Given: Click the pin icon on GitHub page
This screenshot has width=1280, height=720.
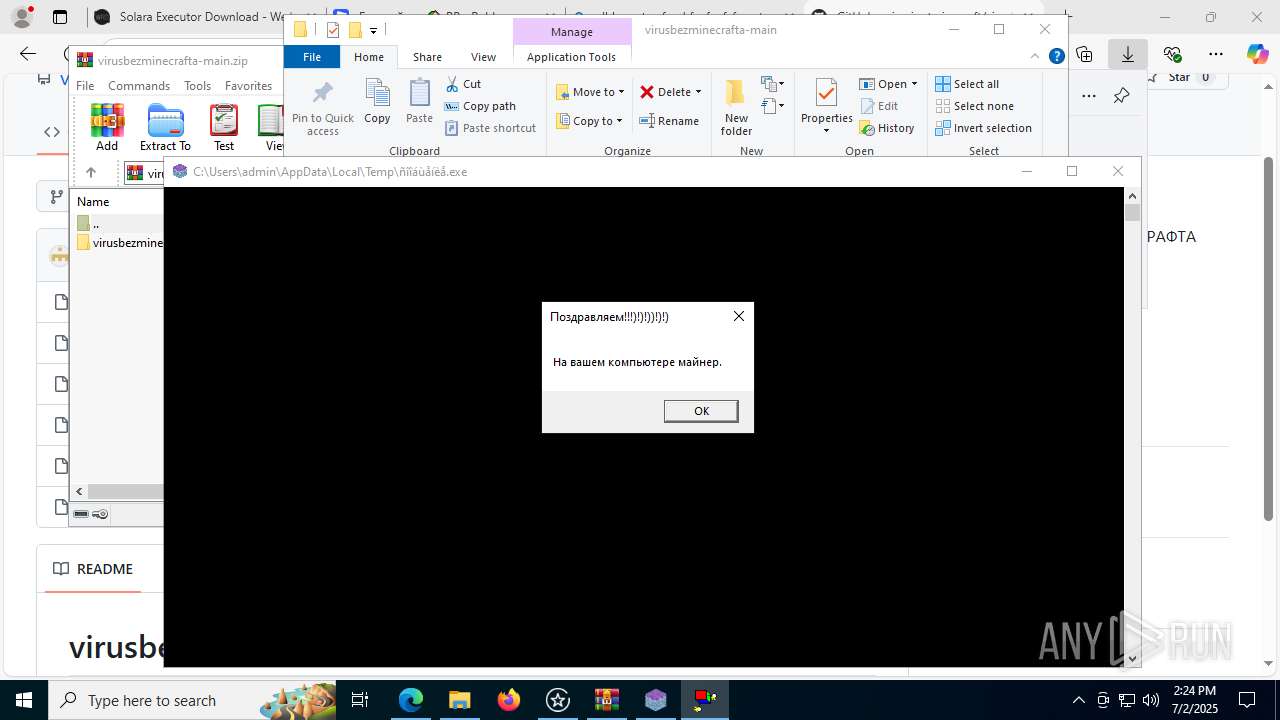Looking at the screenshot, I should (1121, 96).
